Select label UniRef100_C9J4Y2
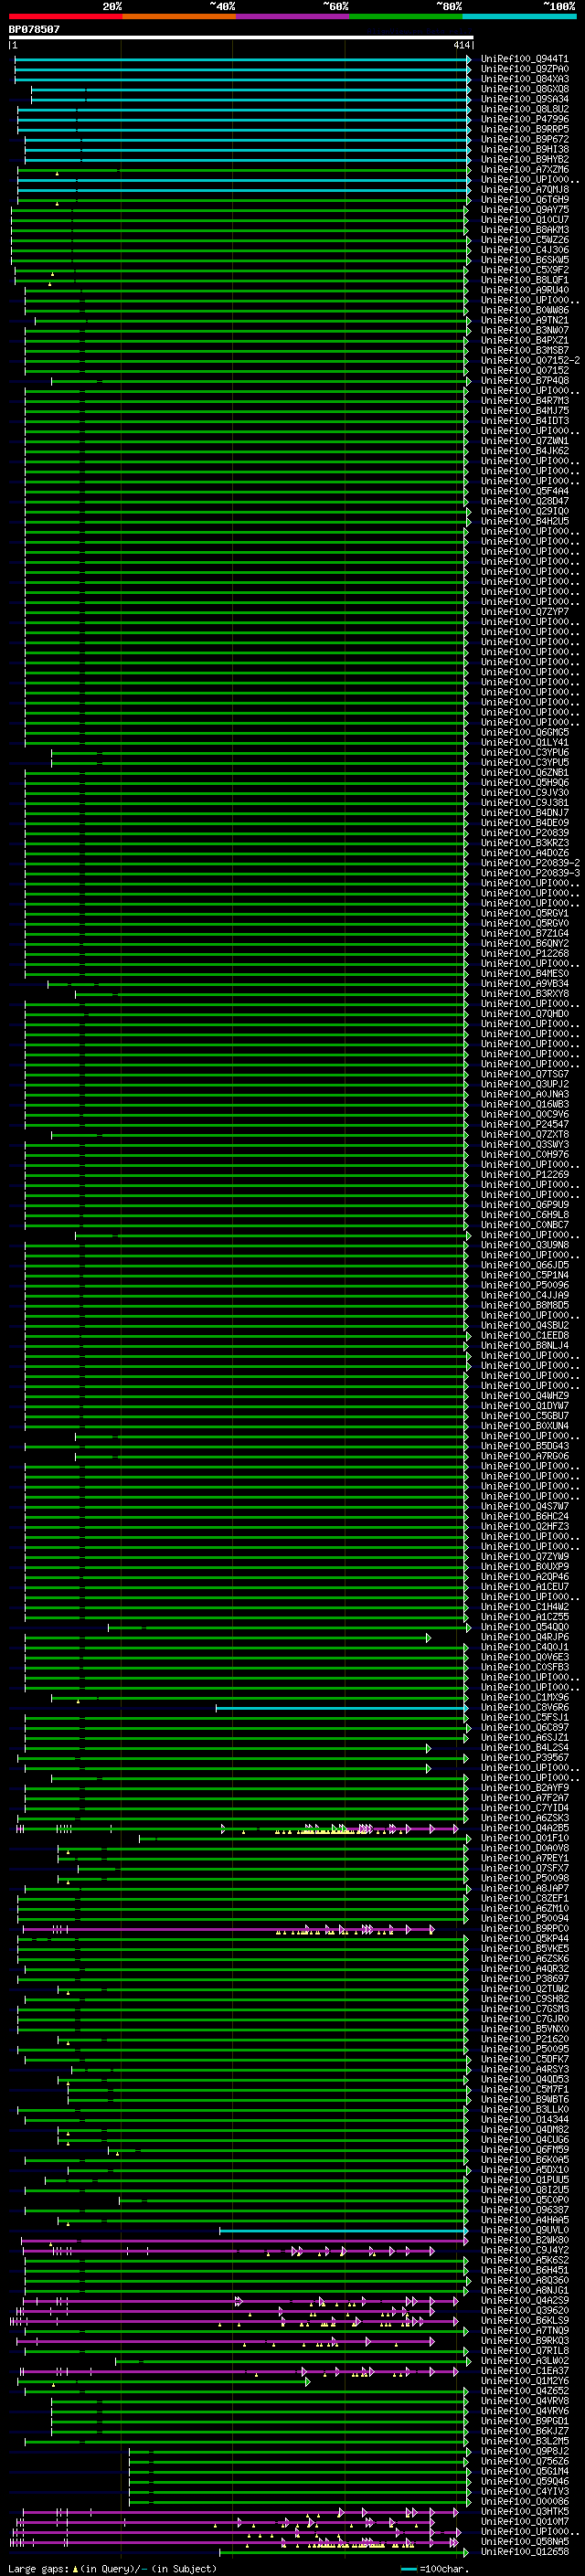 [524, 2250]
